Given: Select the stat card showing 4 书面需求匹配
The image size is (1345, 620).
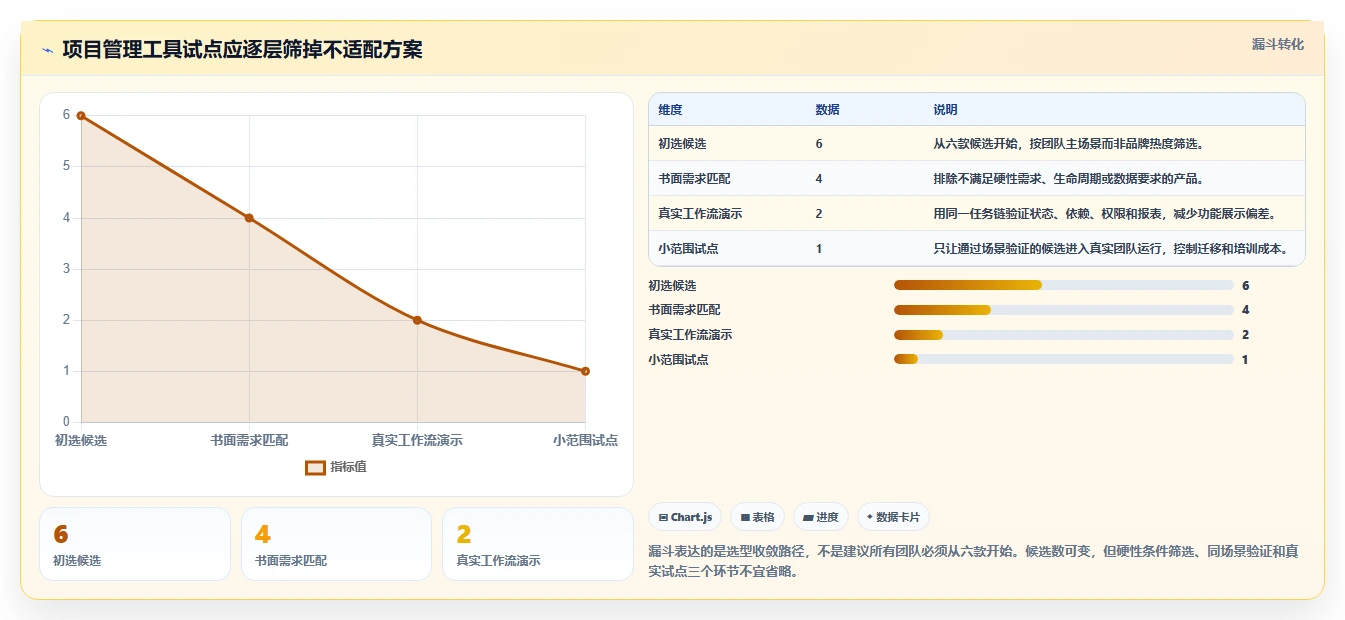Looking at the screenshot, I should (336, 544).
